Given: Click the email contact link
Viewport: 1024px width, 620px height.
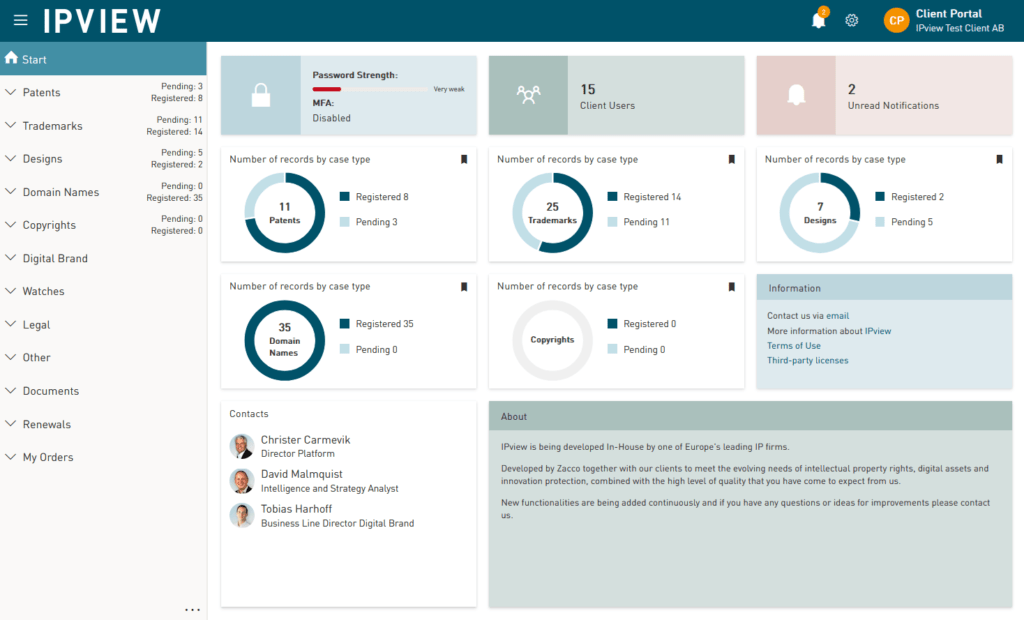Looking at the screenshot, I should pos(837,315).
